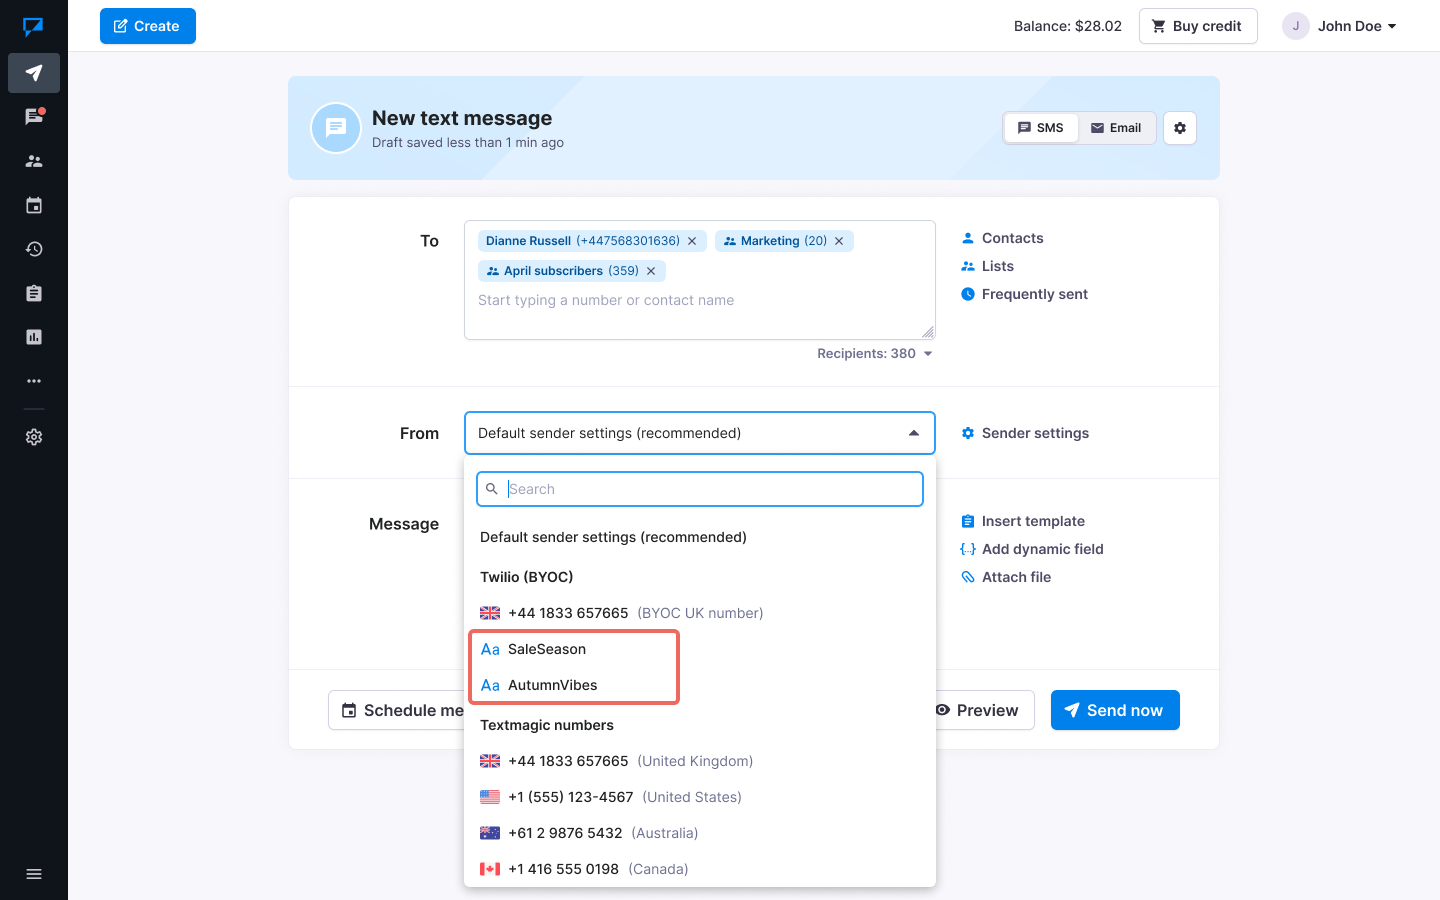
Task: Collapse the sender settings dropdown
Action: point(912,433)
